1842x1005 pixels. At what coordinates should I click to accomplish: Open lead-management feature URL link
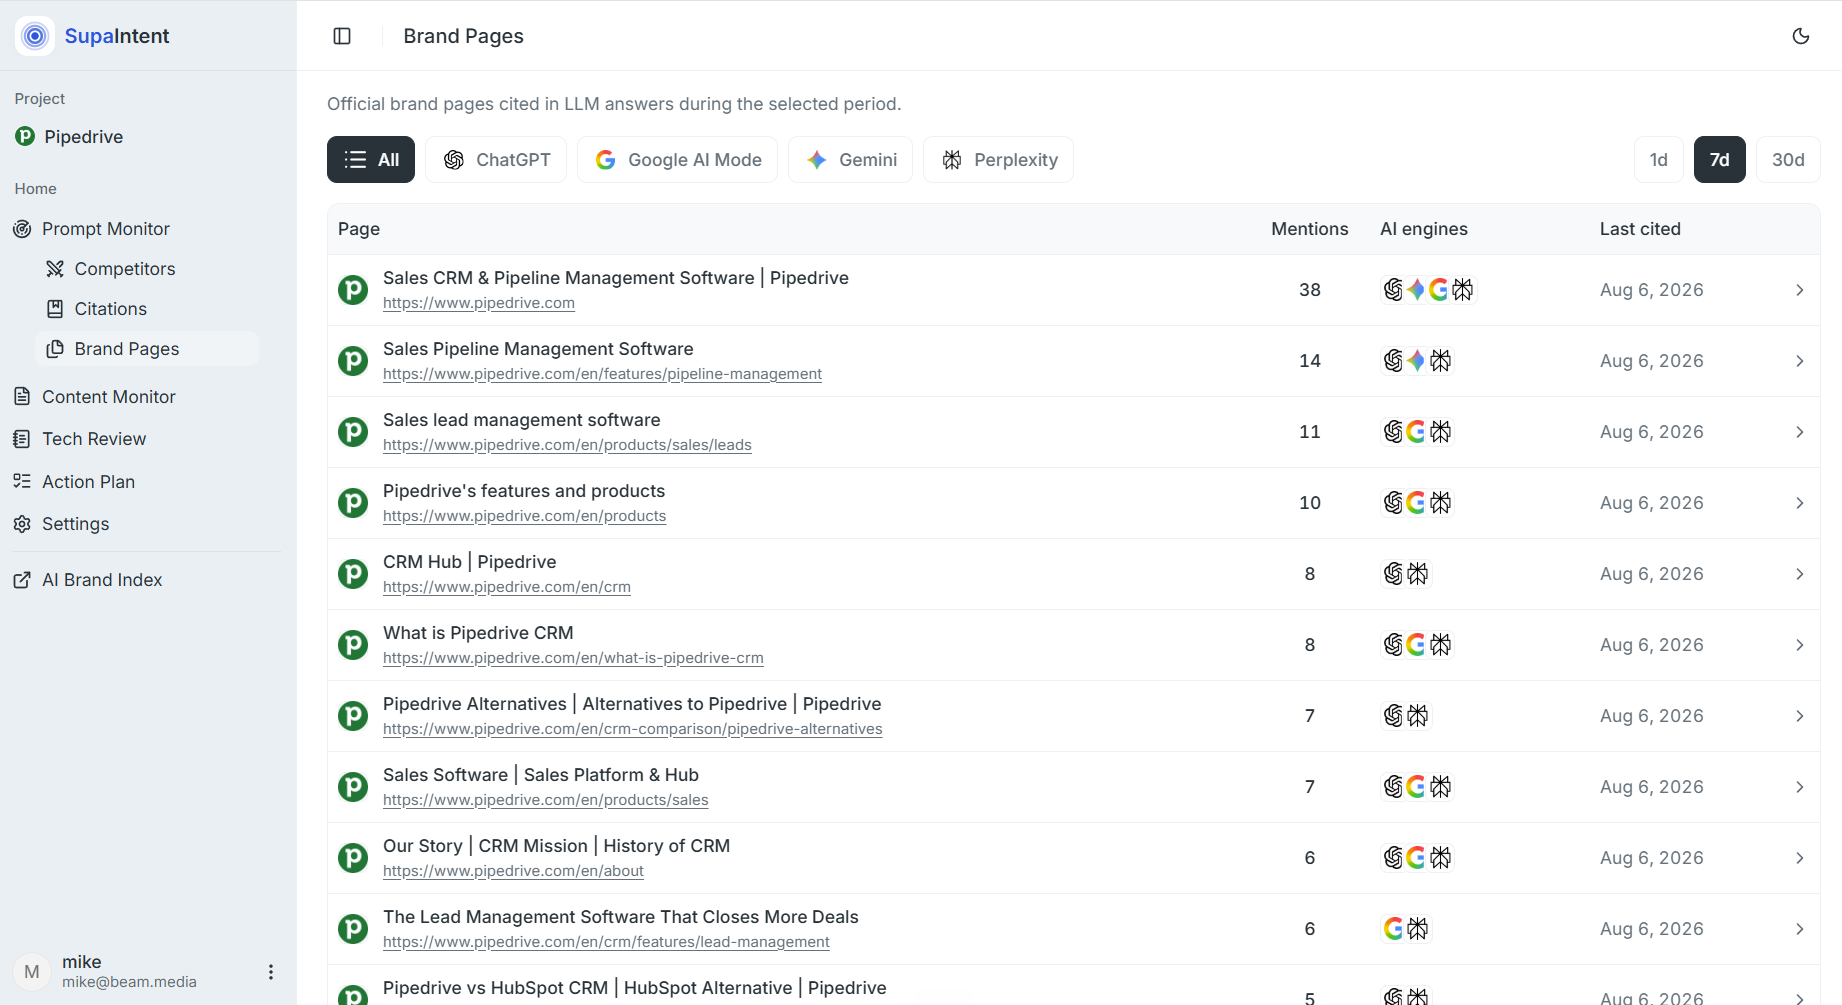(606, 942)
